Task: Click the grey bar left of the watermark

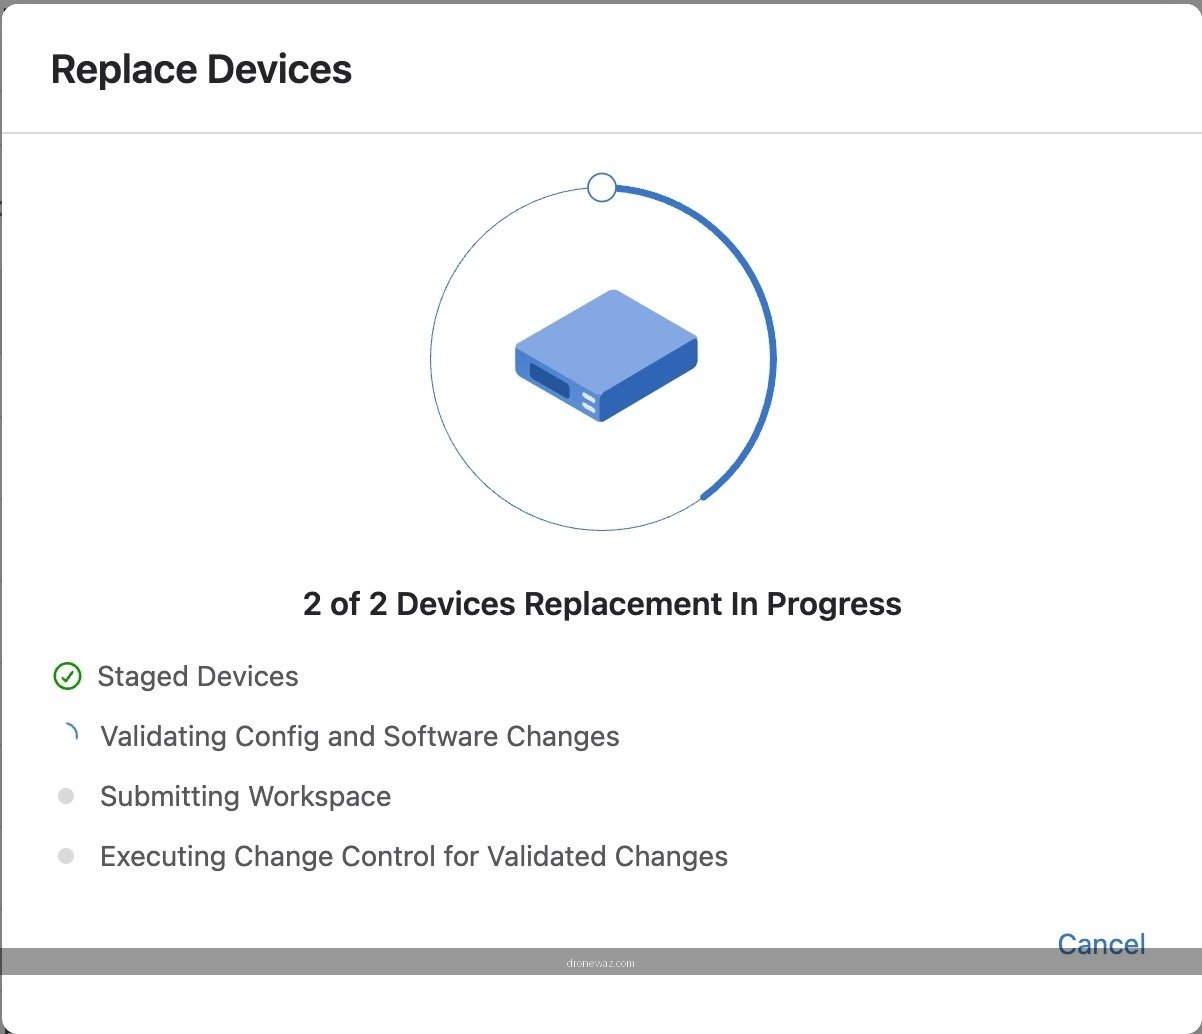Action: pyautogui.click(x=280, y=962)
